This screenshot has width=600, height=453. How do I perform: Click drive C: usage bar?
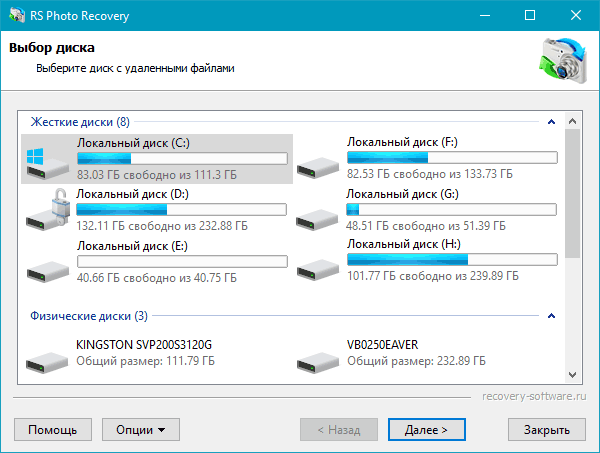pos(182,158)
